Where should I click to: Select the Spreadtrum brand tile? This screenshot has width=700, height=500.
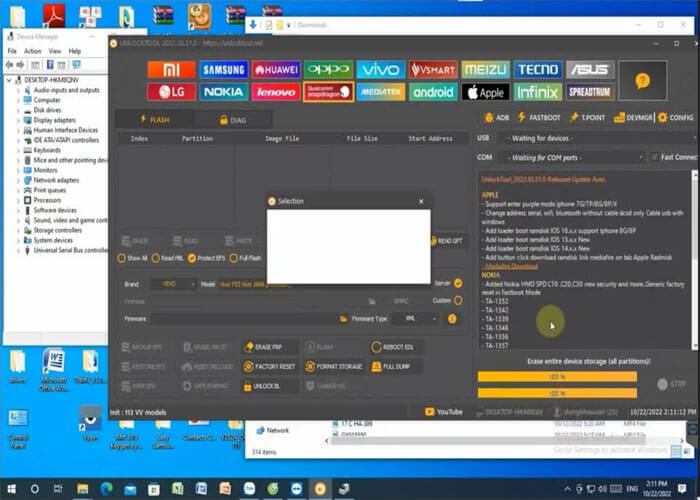pyautogui.click(x=590, y=92)
